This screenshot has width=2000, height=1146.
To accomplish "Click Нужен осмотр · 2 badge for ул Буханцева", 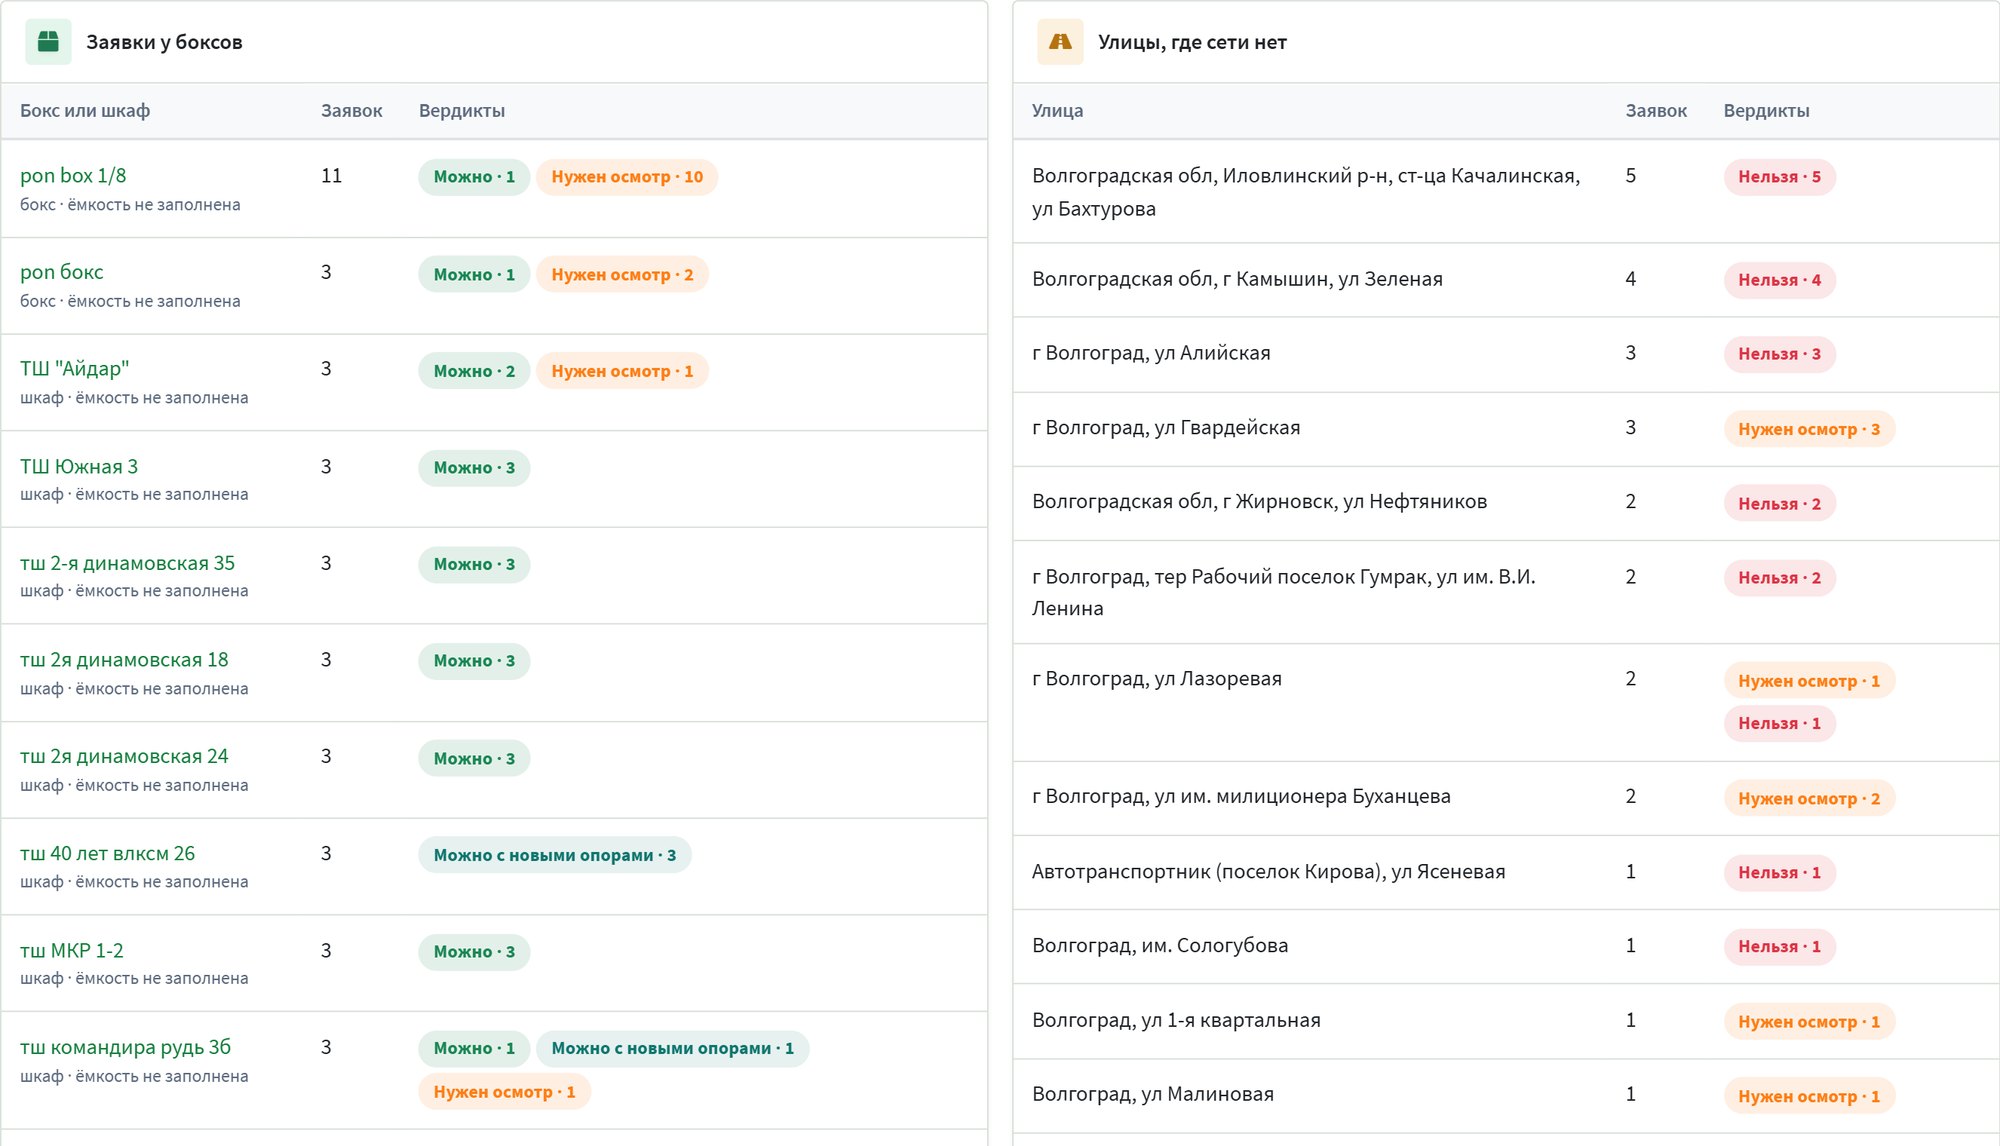I will coord(1809,798).
